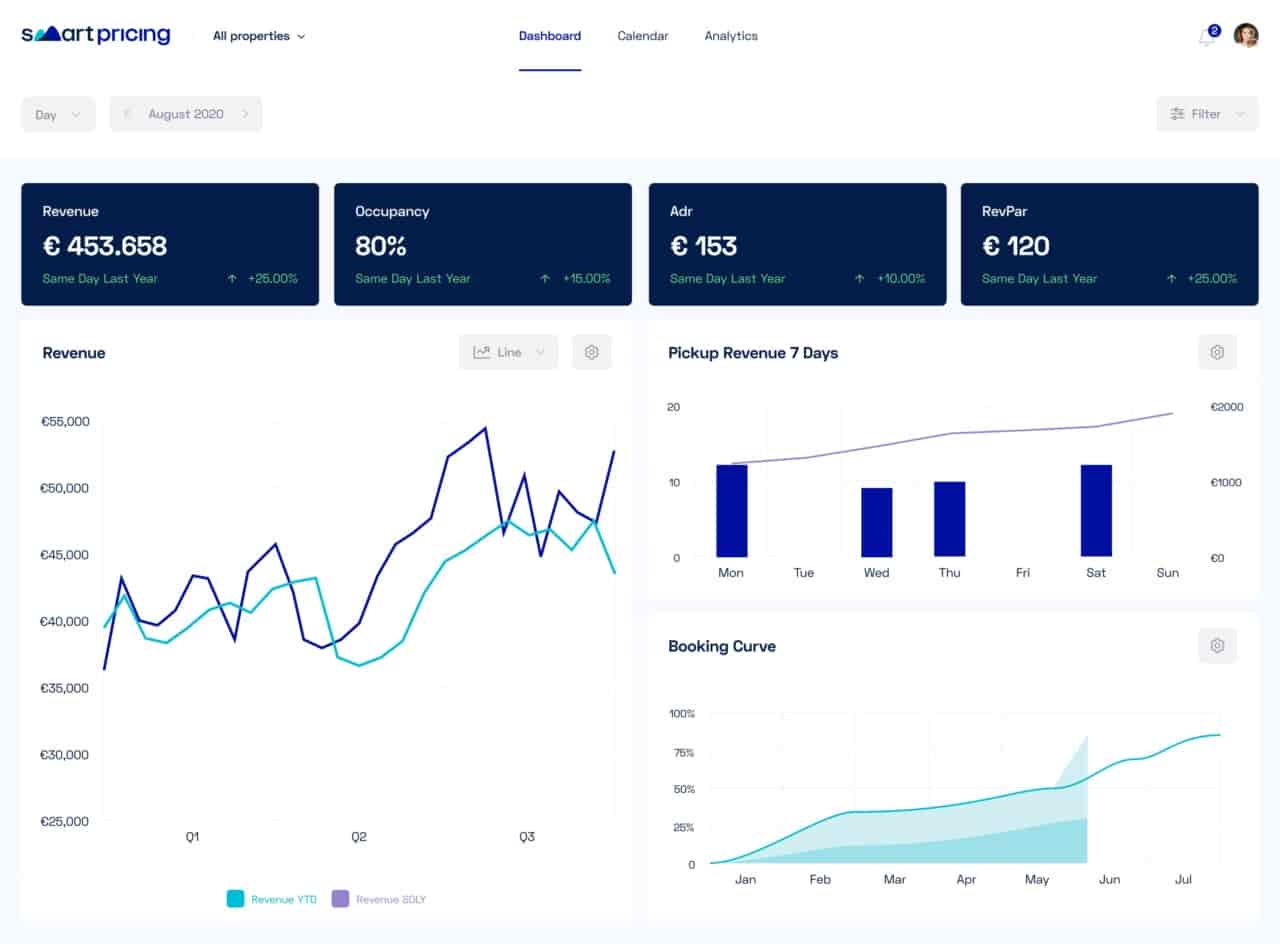This screenshot has width=1280, height=944.
Task: Click the Pickup Revenue 7 Days title
Action: point(753,353)
